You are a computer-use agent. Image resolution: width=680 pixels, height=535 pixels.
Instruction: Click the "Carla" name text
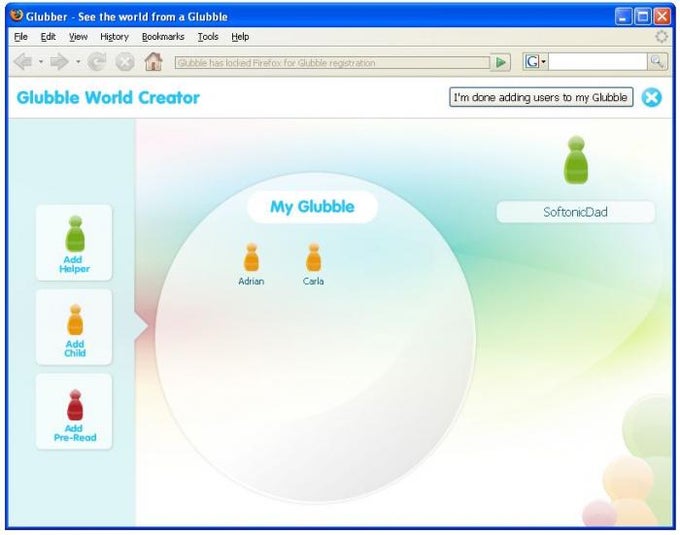pyautogui.click(x=314, y=281)
